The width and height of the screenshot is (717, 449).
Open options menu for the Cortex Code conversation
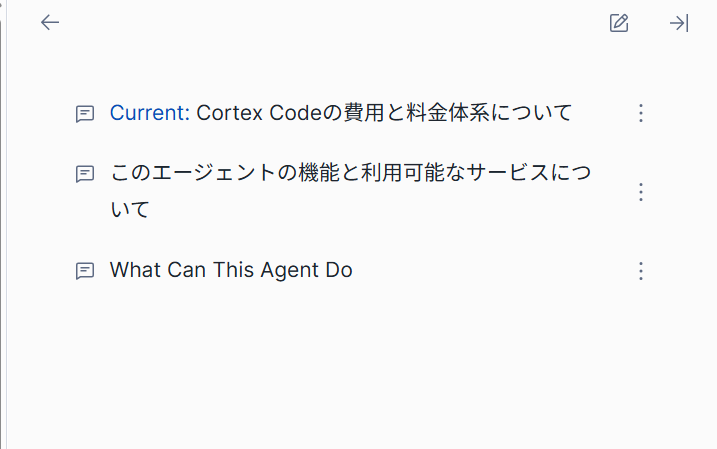click(642, 113)
